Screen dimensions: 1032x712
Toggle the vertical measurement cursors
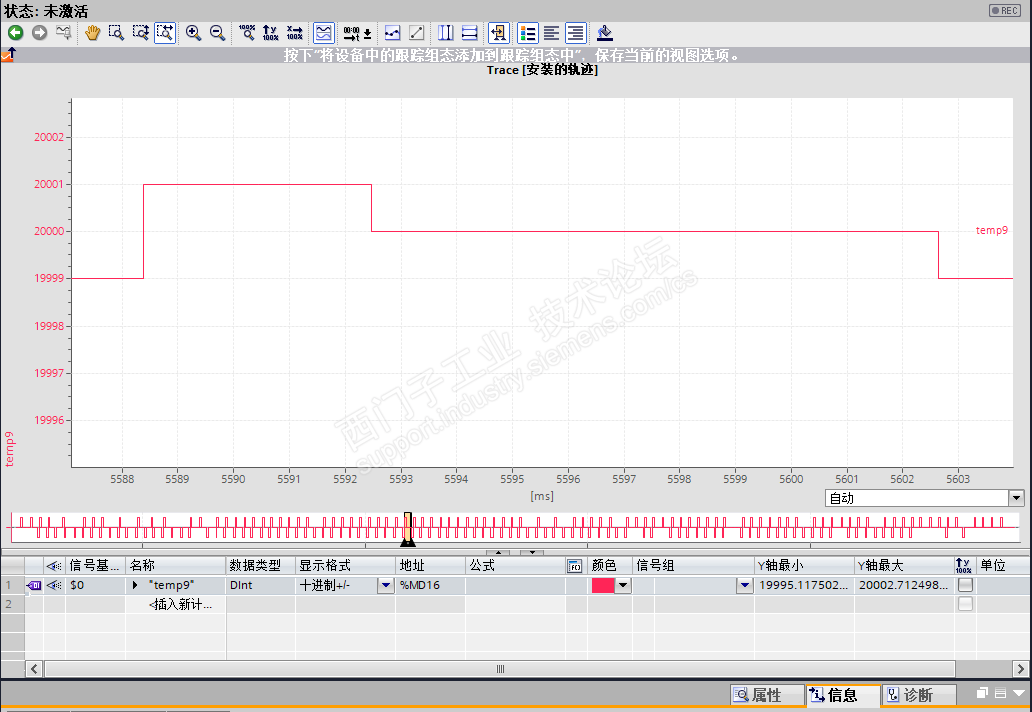(x=446, y=32)
